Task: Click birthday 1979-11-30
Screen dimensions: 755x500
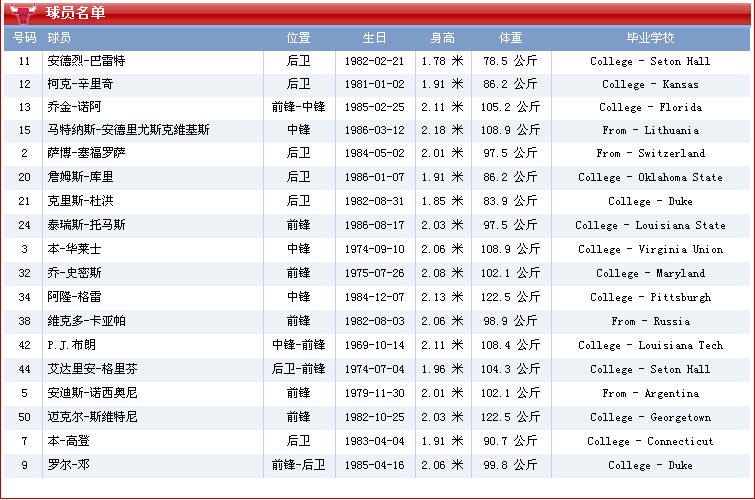Action: point(375,394)
